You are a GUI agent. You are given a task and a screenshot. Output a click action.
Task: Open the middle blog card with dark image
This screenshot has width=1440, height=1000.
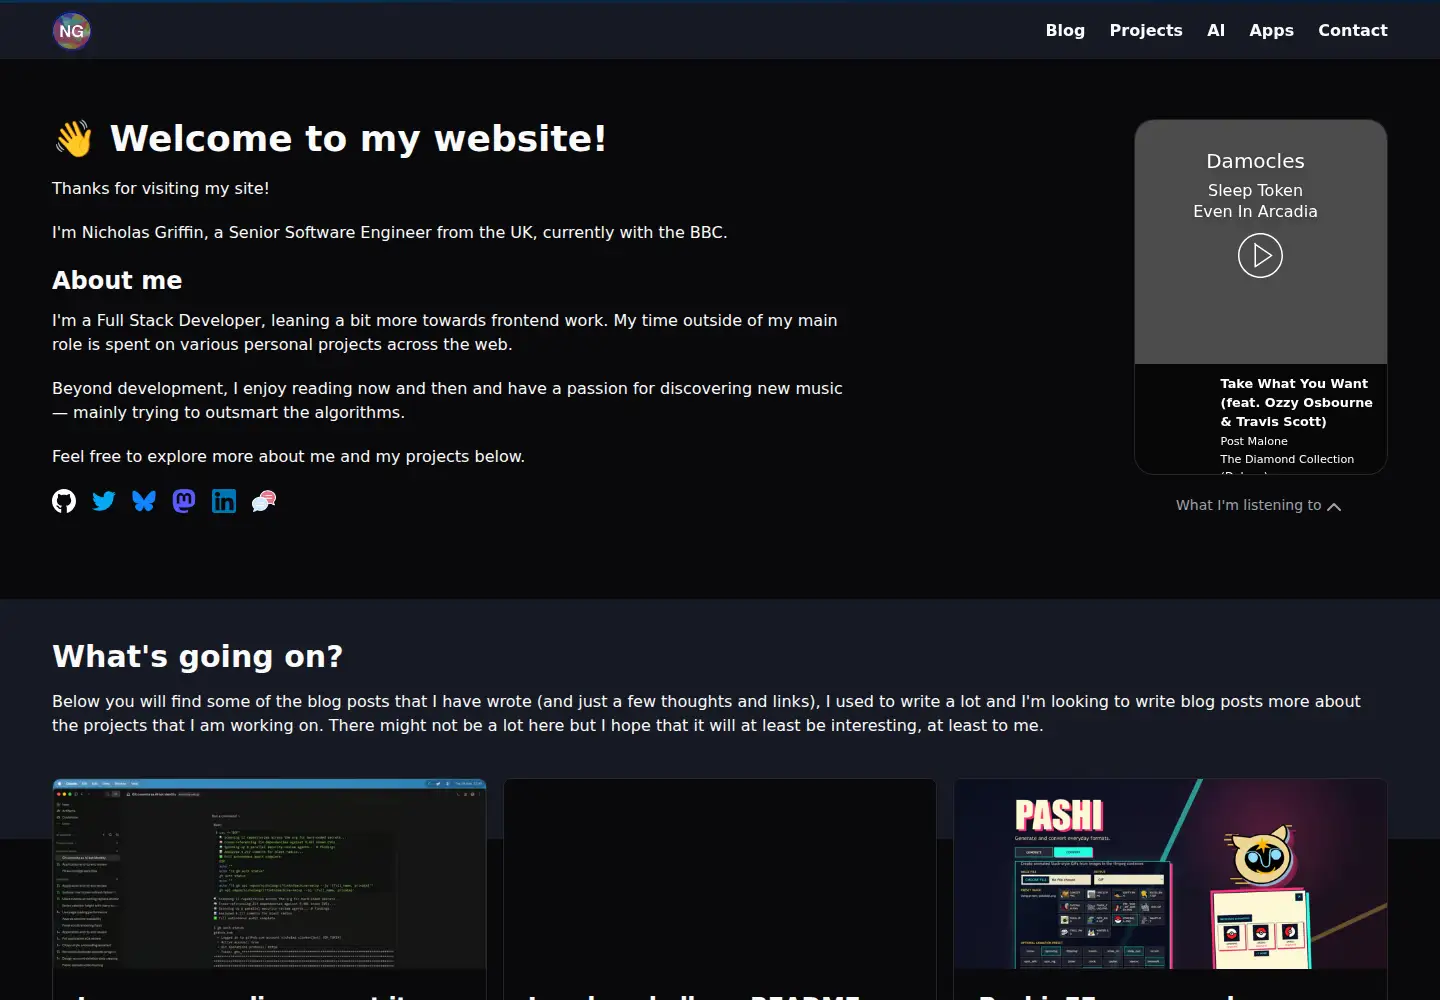point(720,889)
